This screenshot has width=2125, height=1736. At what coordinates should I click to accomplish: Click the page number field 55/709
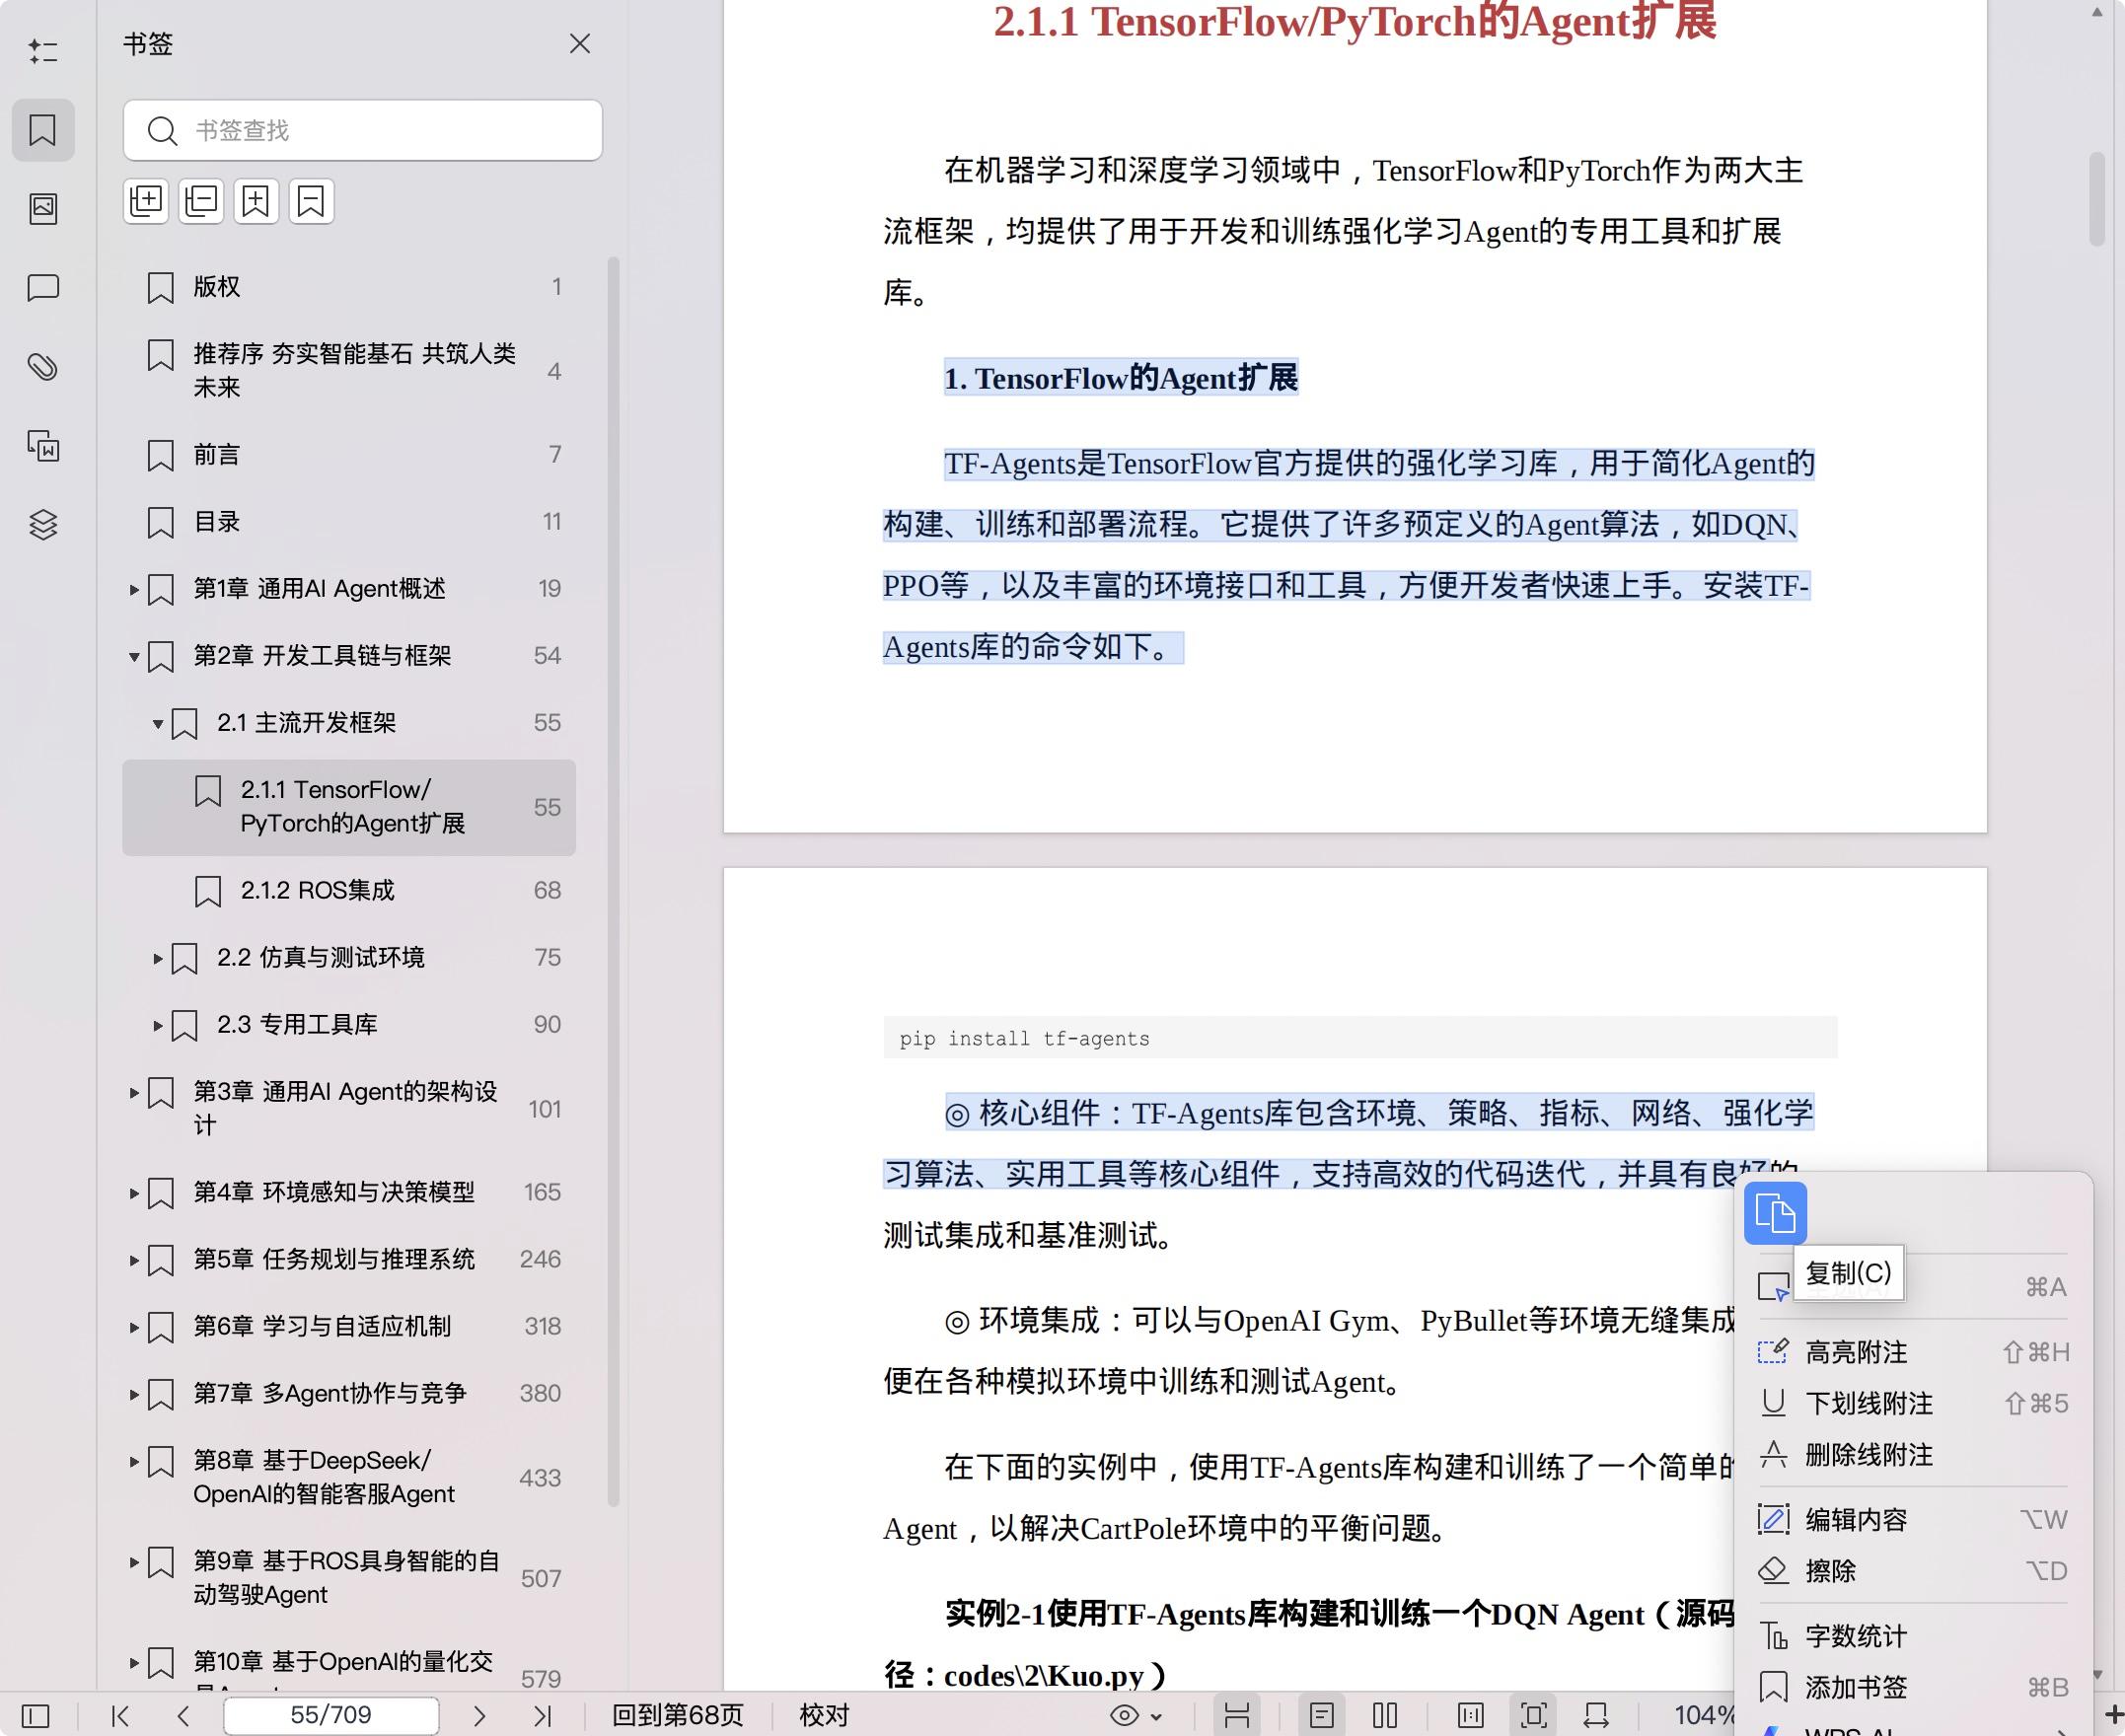(331, 1716)
